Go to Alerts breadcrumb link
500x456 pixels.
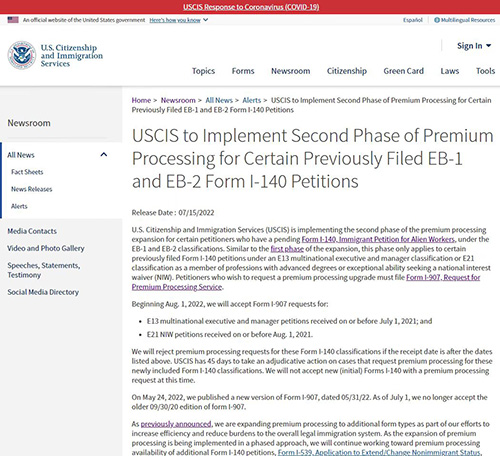(252, 100)
